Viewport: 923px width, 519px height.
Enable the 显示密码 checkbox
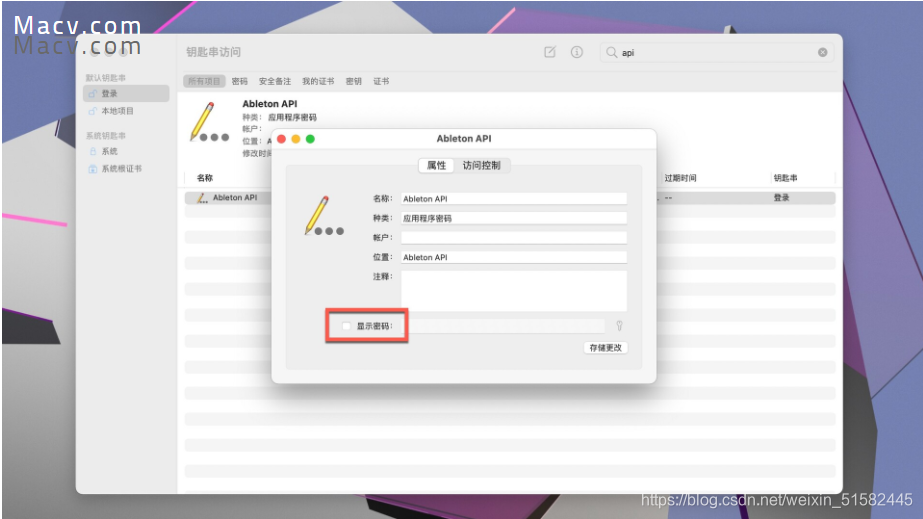(x=346, y=326)
